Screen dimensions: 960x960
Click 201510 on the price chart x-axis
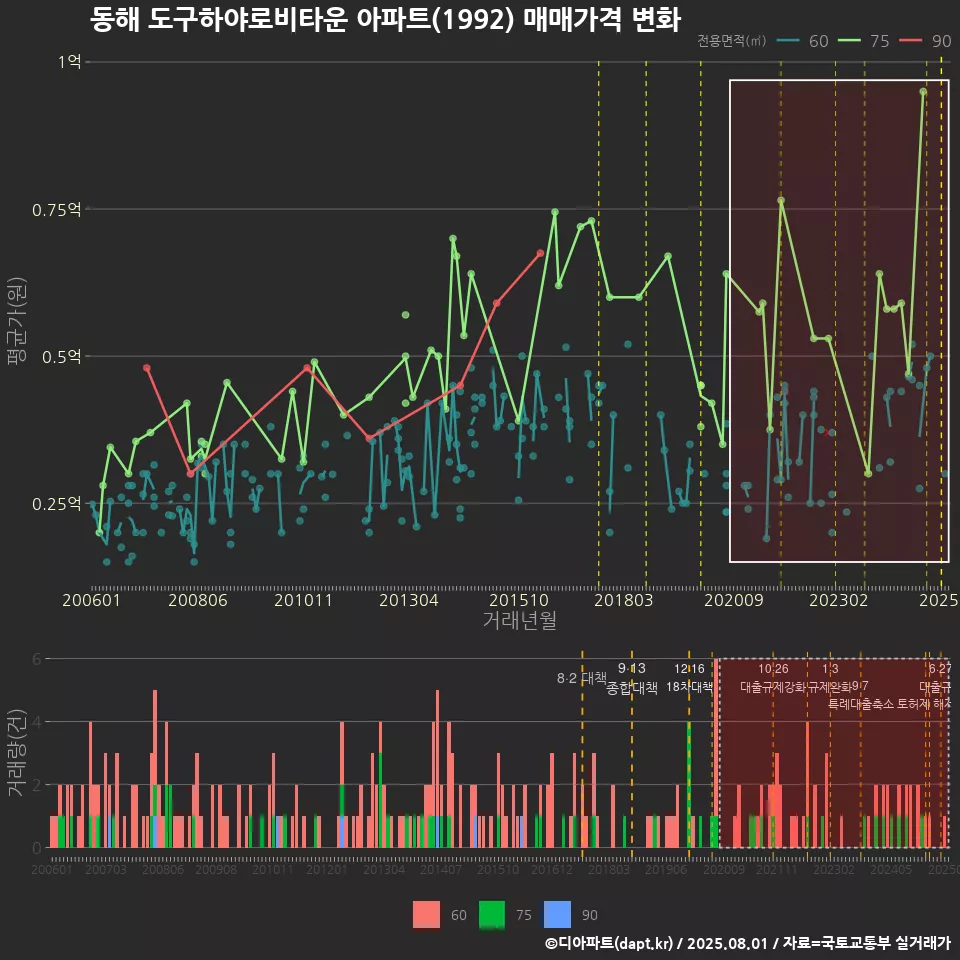coord(519,600)
